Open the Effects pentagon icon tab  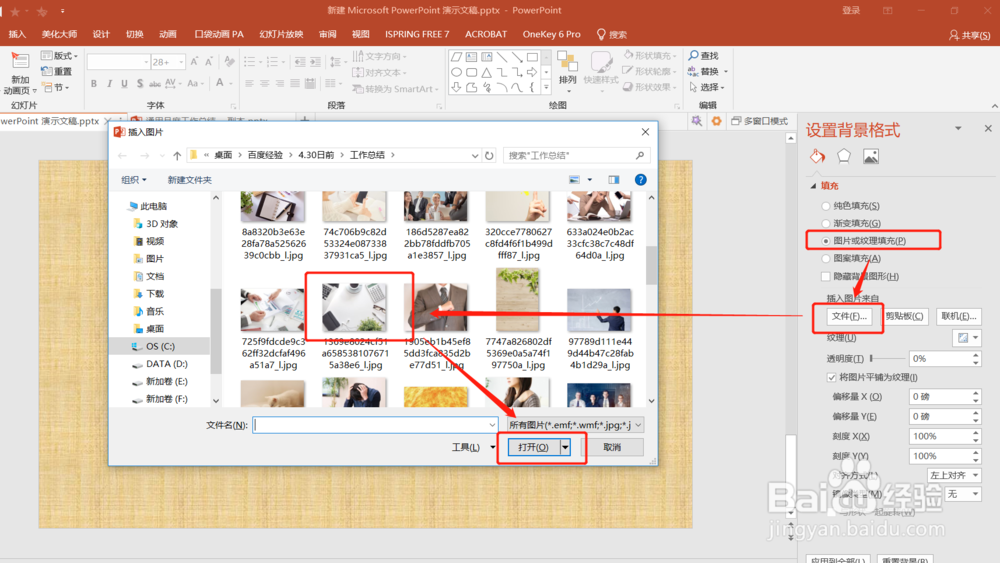(x=844, y=156)
